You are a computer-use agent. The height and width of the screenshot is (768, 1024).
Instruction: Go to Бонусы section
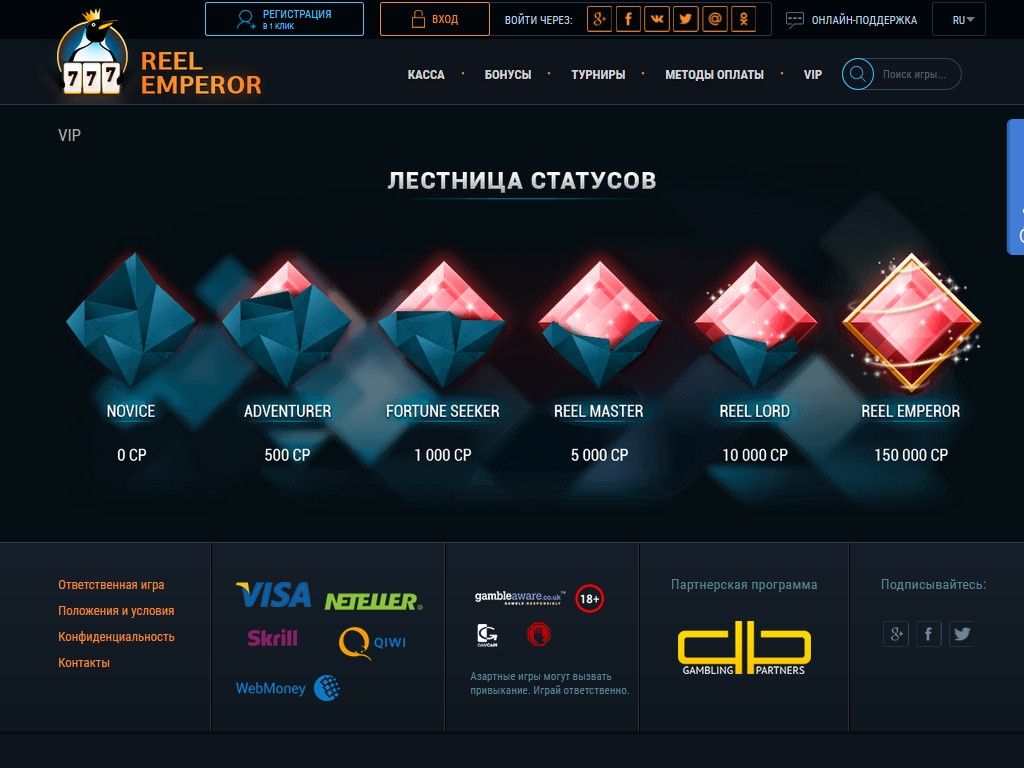pyautogui.click(x=507, y=74)
